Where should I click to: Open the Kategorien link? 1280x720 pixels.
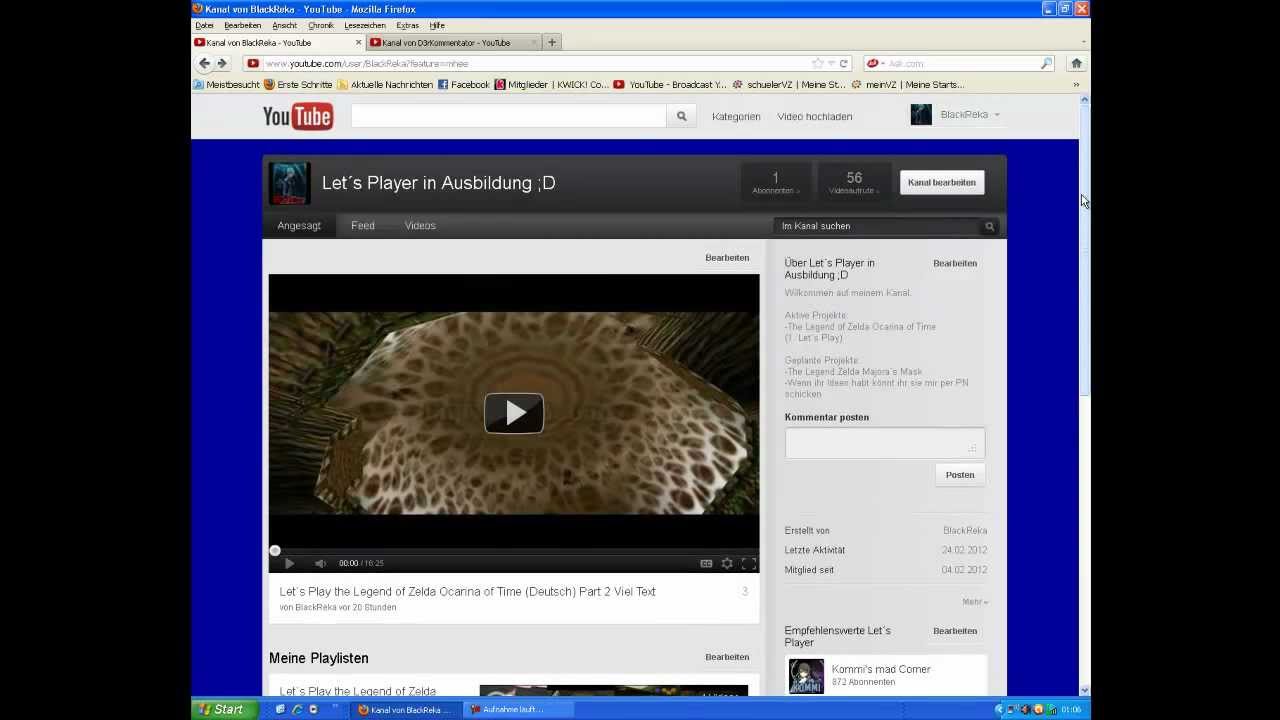pyautogui.click(x=736, y=117)
